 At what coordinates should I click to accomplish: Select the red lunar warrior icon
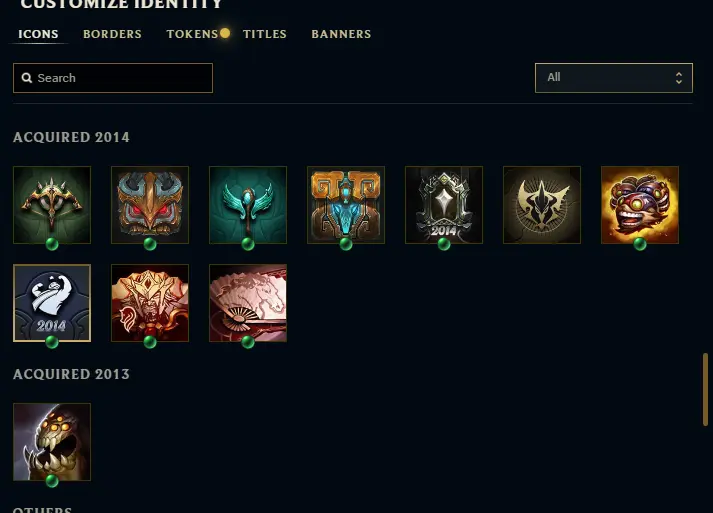pyautogui.click(x=150, y=303)
